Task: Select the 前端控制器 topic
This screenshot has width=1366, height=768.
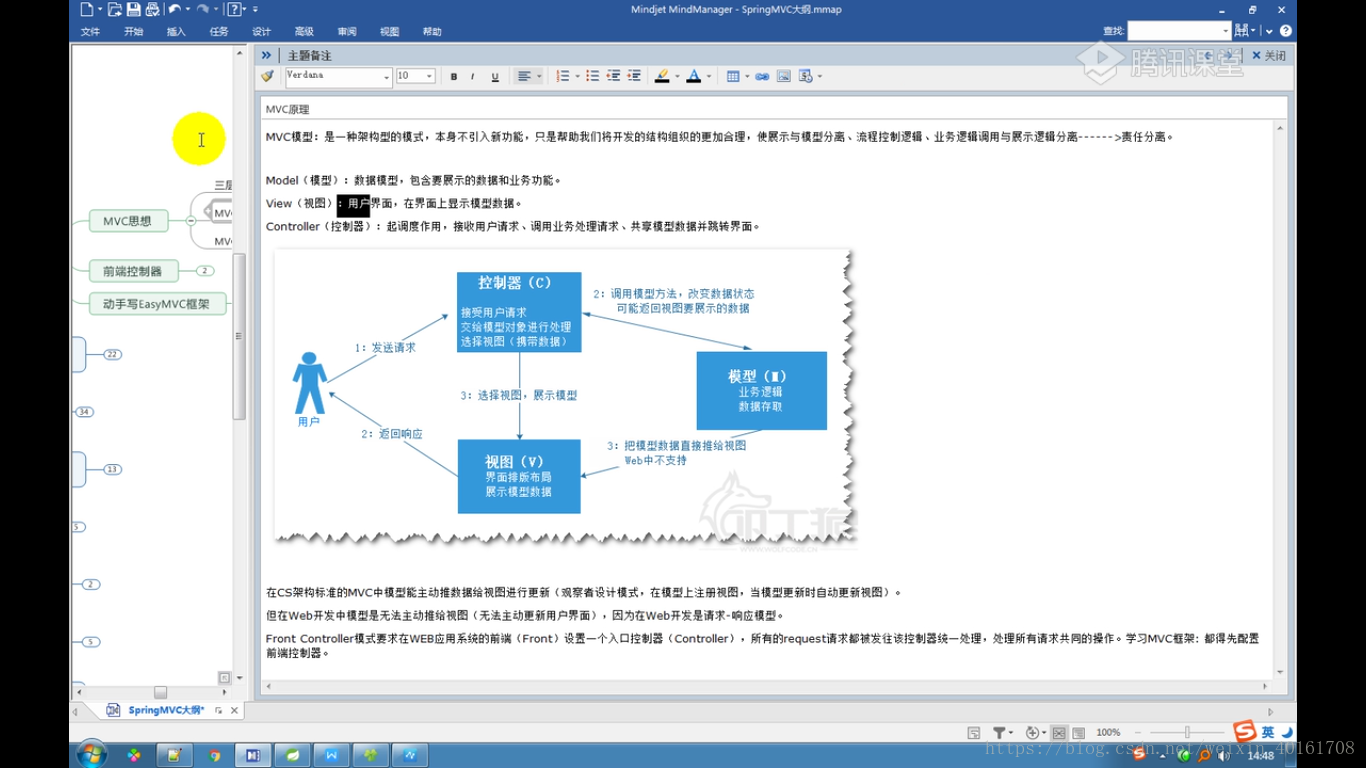Action: (132, 271)
